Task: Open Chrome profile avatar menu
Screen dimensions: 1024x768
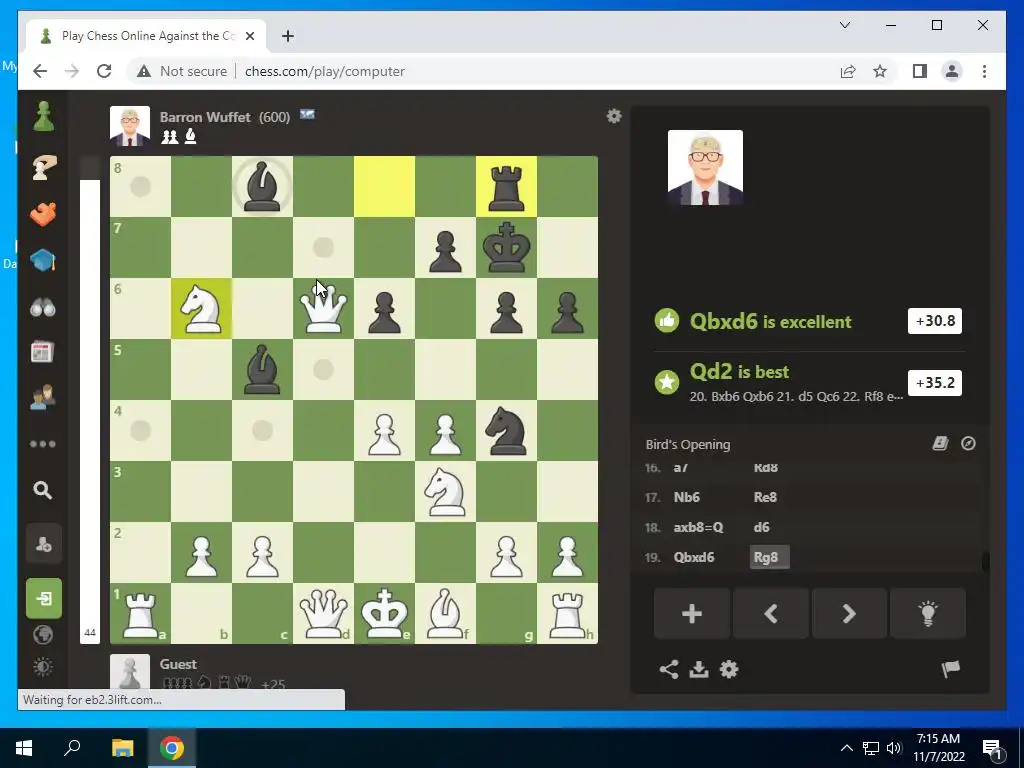Action: click(x=952, y=71)
